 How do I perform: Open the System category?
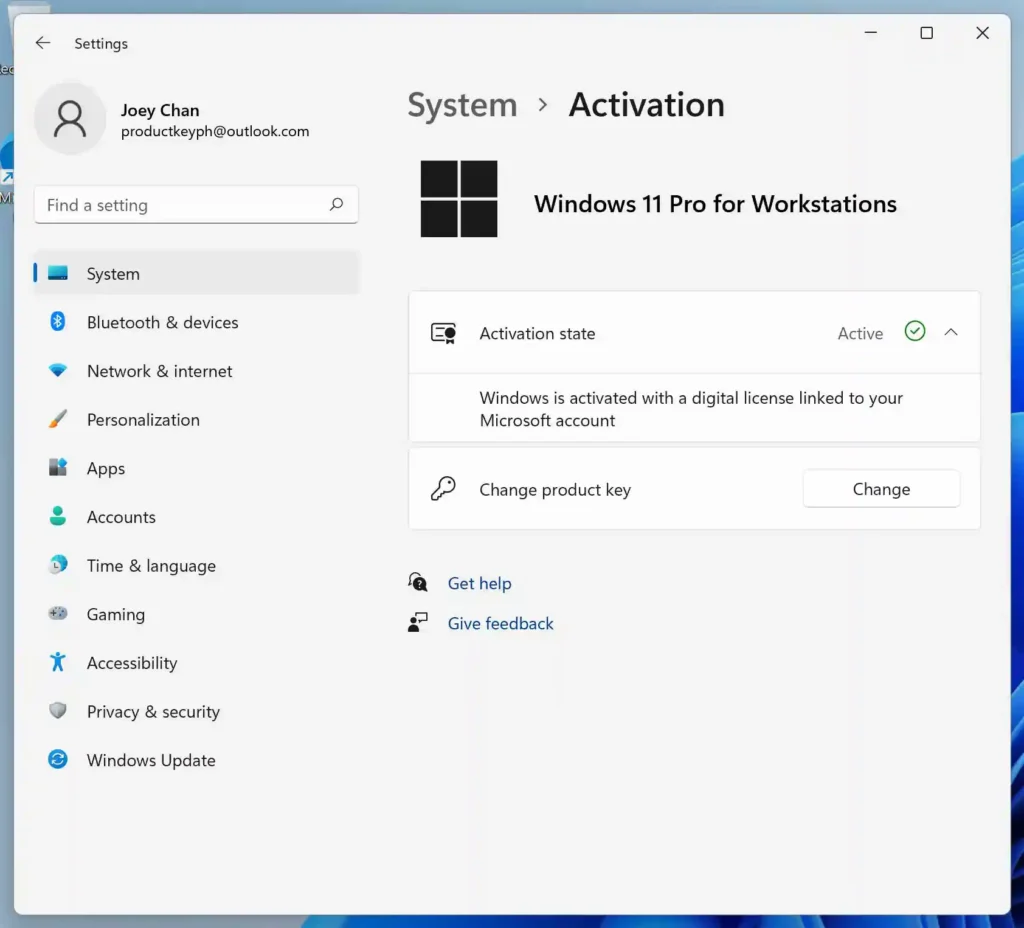click(x=197, y=273)
